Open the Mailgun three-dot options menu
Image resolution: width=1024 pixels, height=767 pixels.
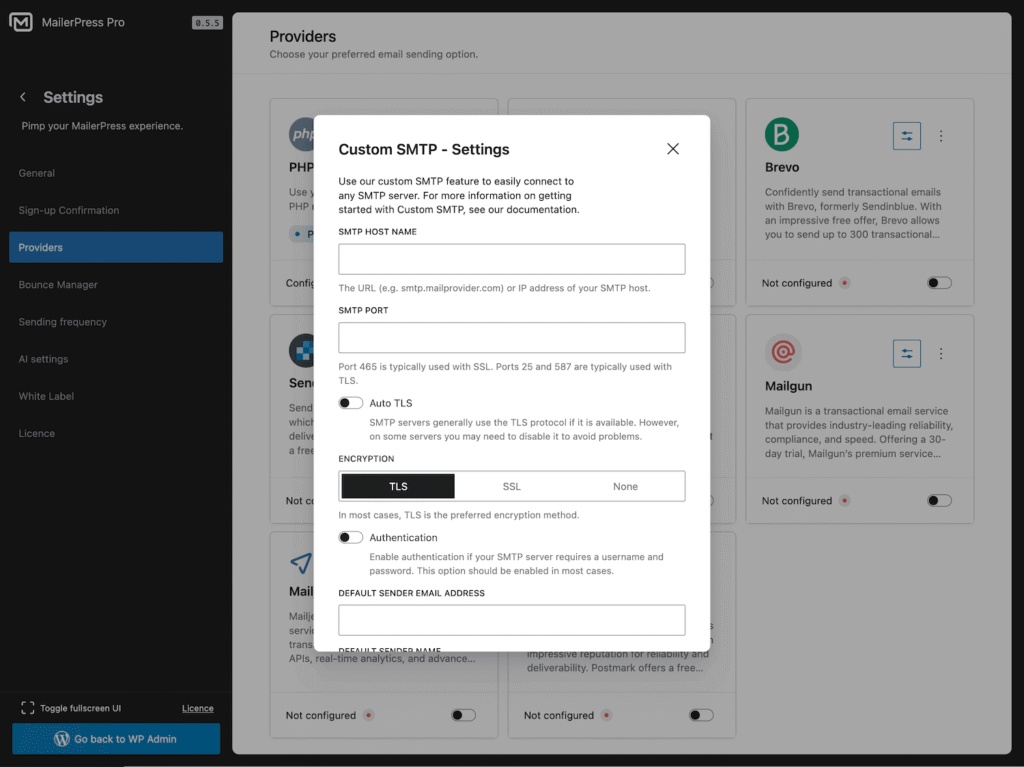[x=940, y=354]
